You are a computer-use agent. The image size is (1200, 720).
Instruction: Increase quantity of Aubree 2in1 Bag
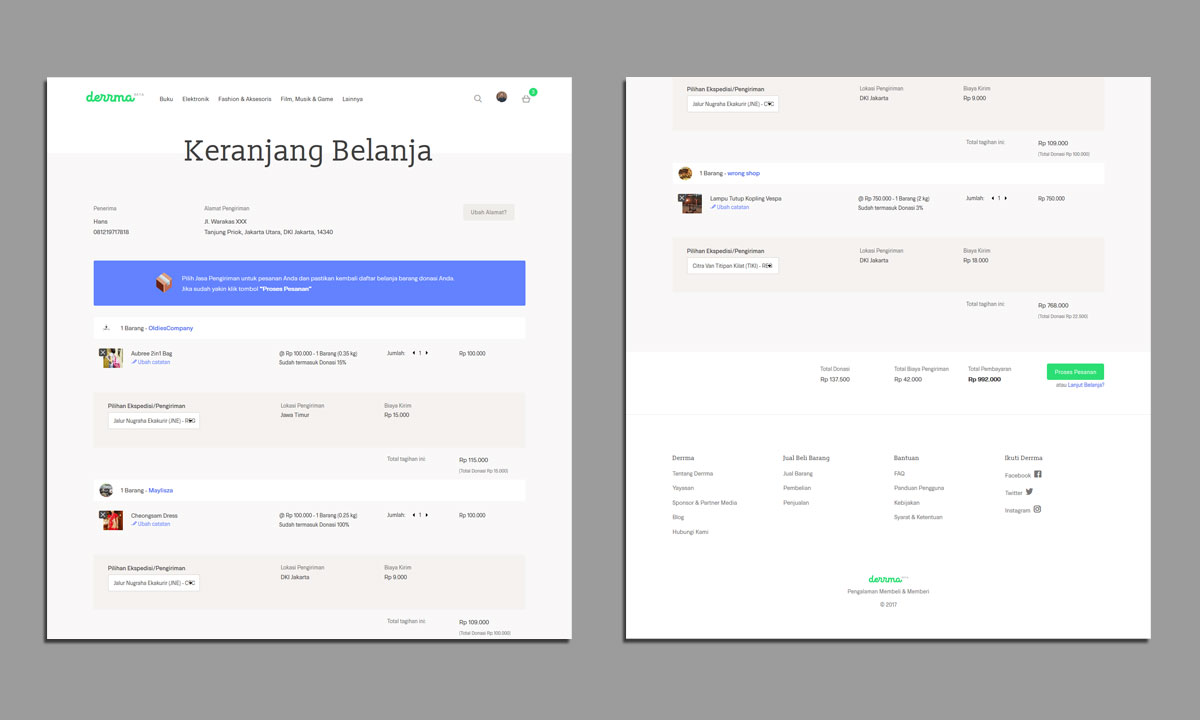point(427,353)
